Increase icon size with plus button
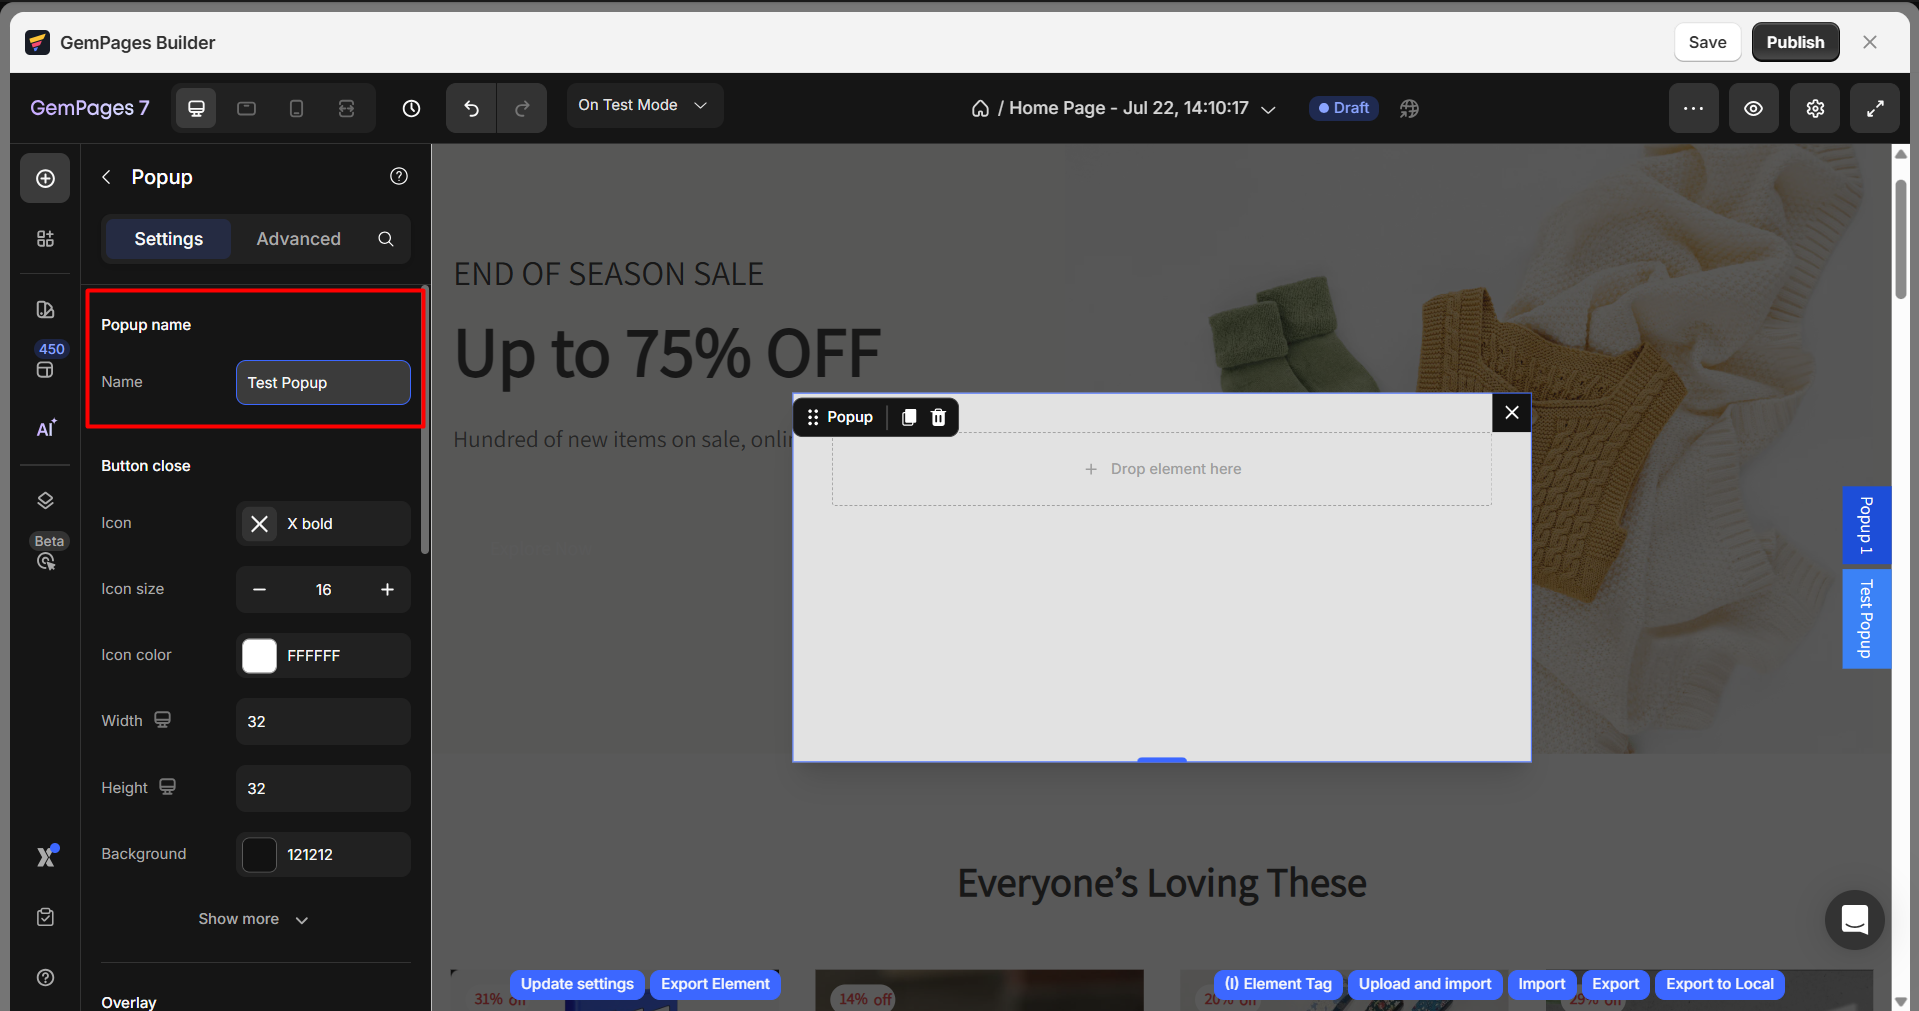1919x1011 pixels. pyautogui.click(x=387, y=590)
